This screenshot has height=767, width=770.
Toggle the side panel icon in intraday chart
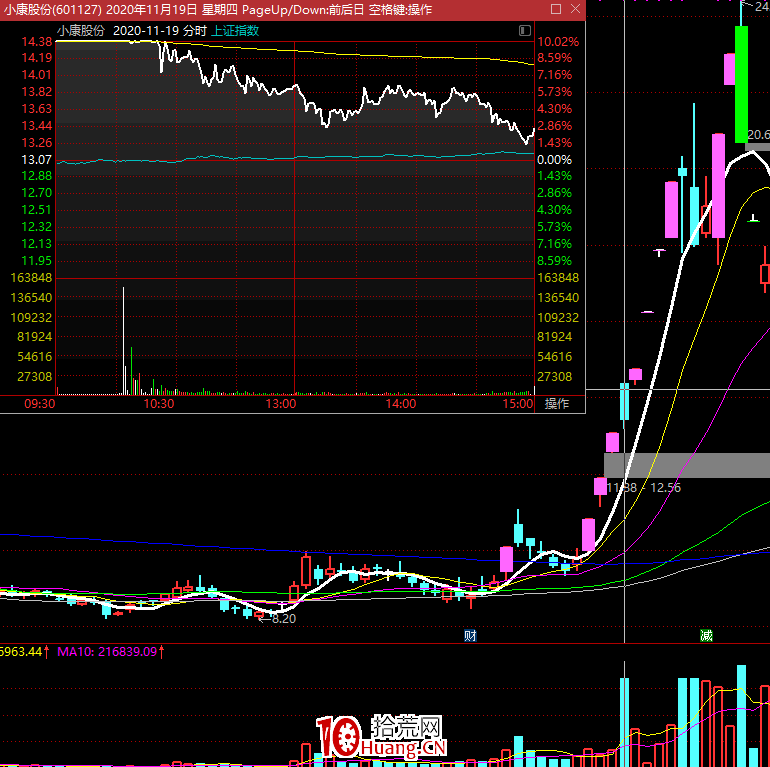pos(524,31)
